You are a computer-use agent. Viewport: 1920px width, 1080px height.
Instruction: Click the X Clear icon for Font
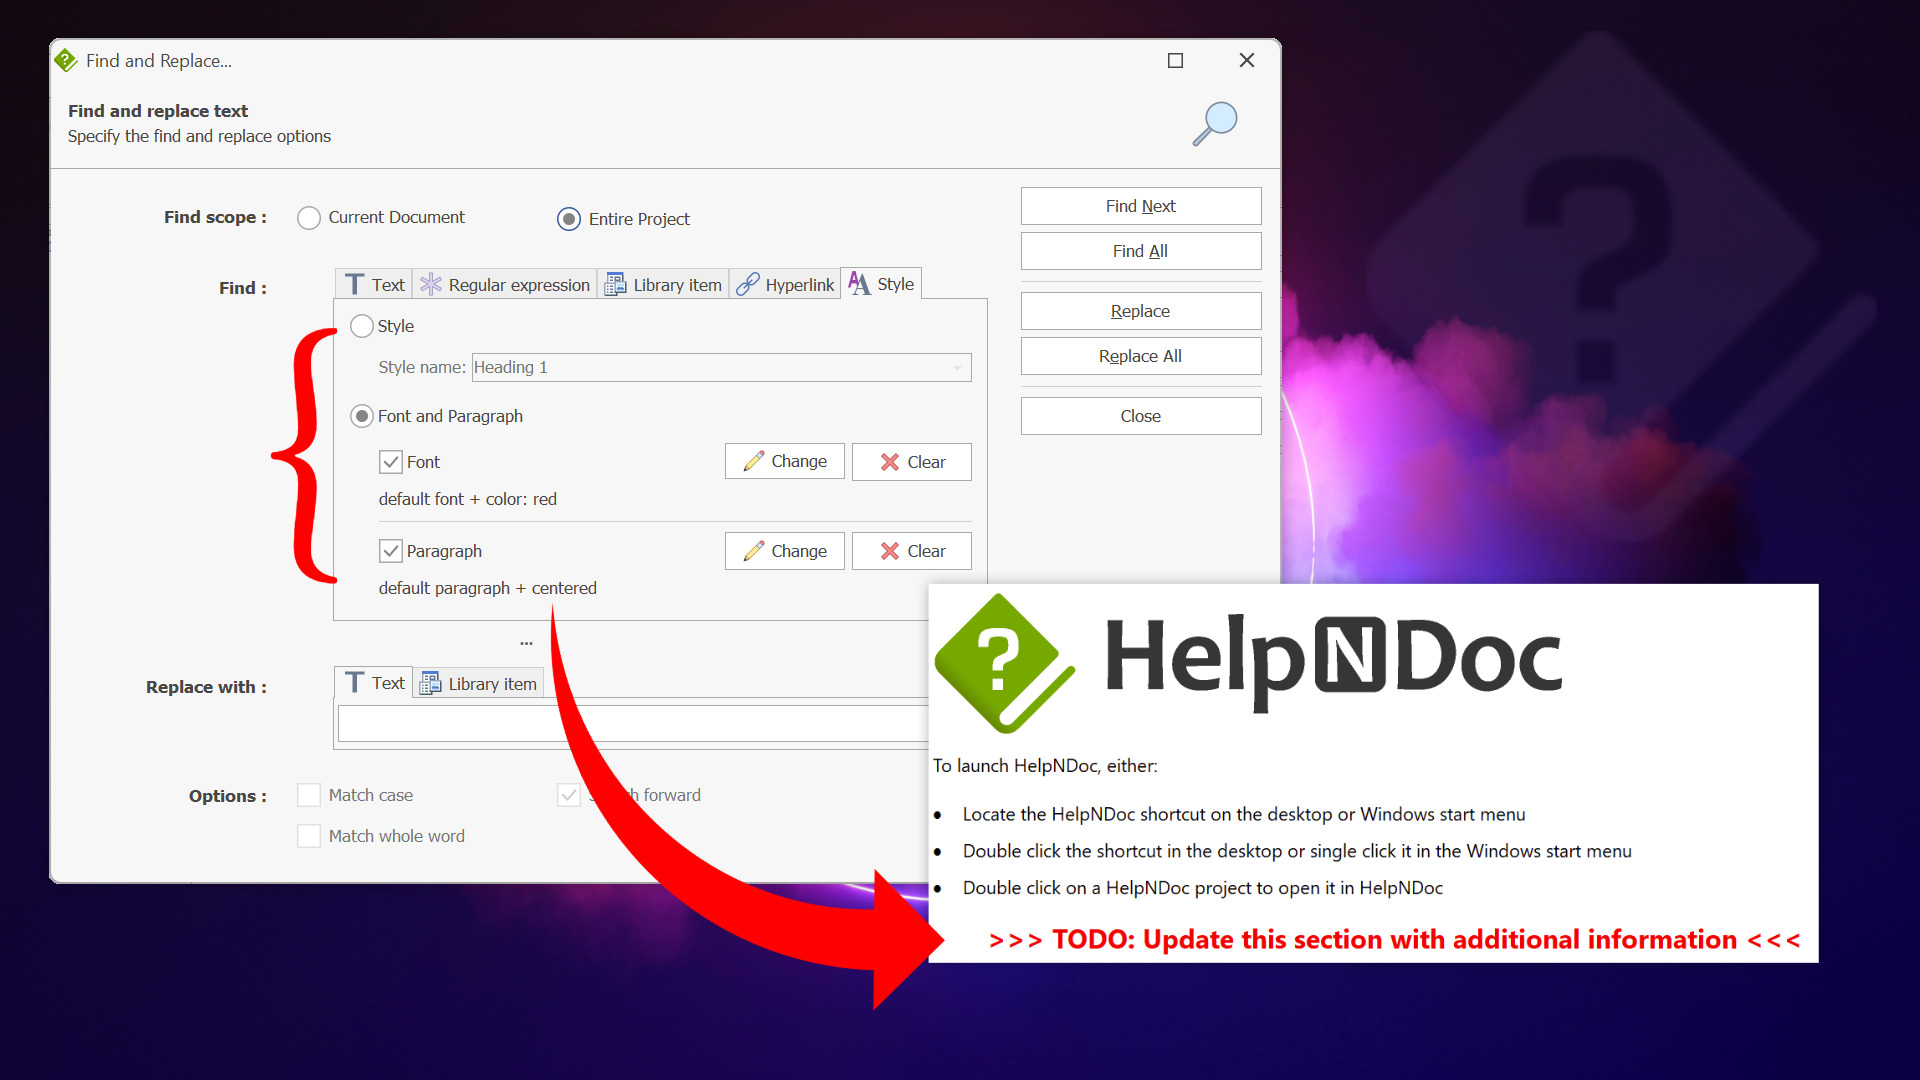(913, 462)
